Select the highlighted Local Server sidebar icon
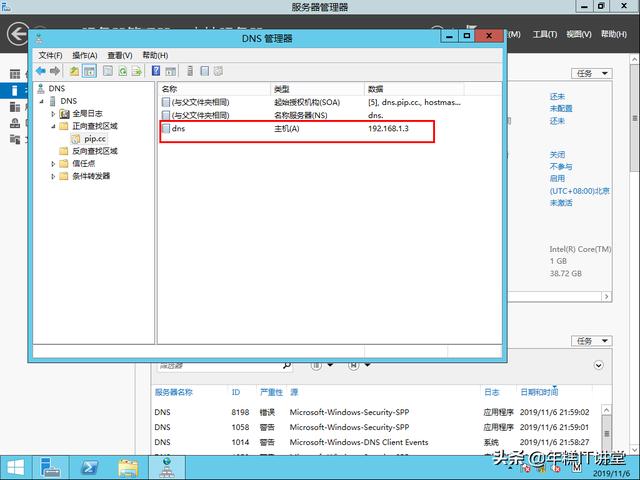The width and height of the screenshot is (640, 480). pos(15,90)
